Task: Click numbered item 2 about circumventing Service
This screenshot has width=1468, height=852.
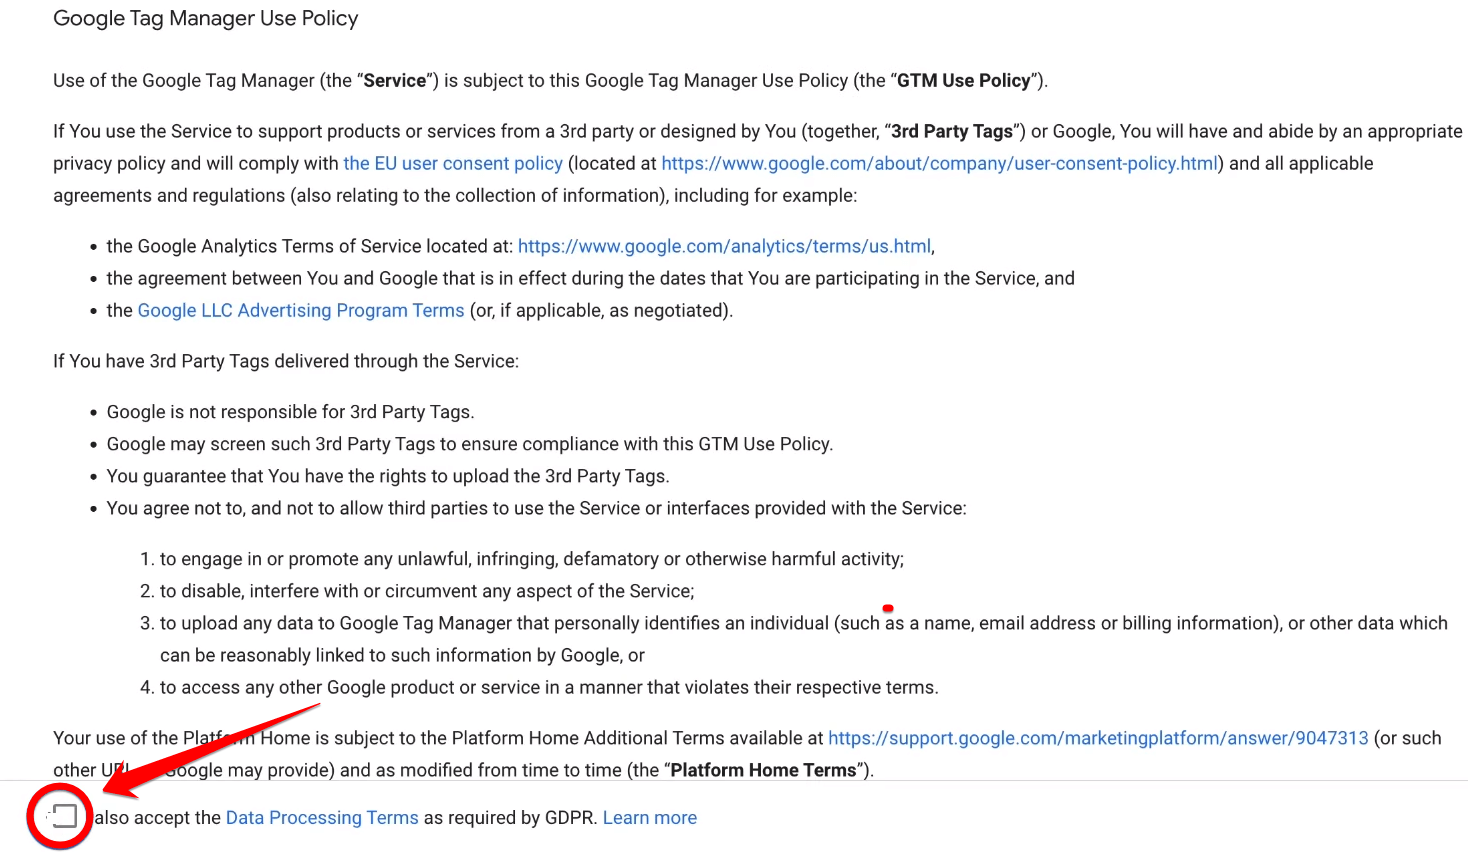Action: 426,591
